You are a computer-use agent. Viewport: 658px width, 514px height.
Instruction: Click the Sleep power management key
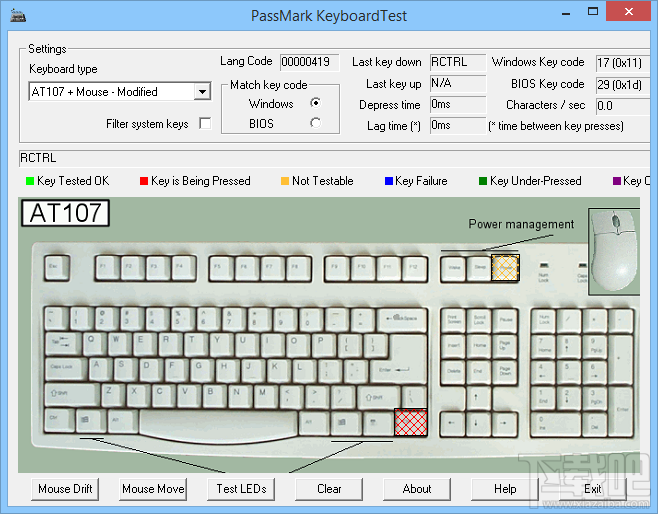[x=479, y=269]
